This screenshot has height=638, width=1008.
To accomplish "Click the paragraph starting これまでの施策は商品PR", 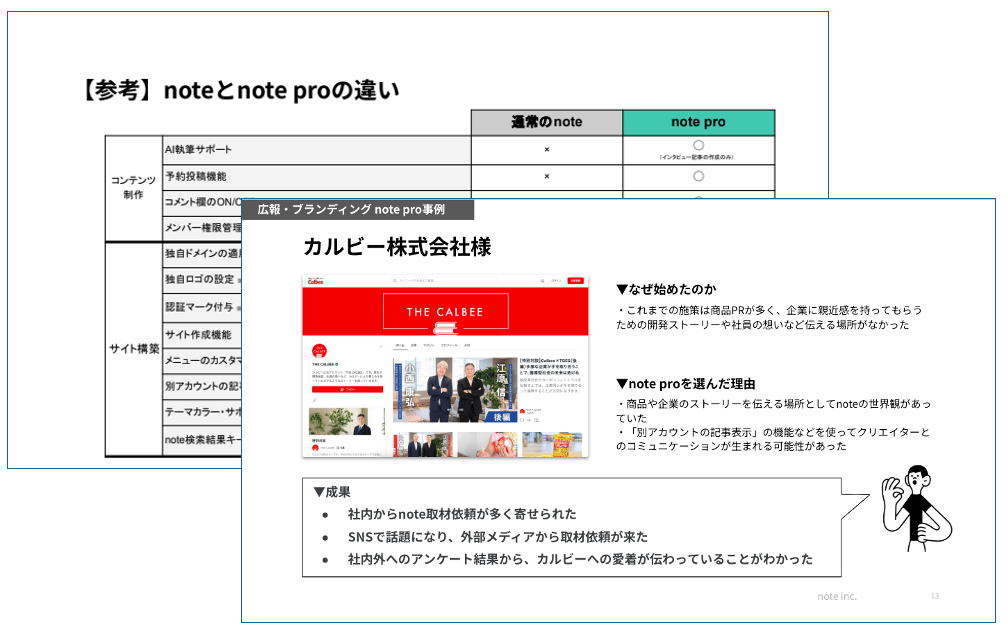I will pyautogui.click(x=770, y=317).
